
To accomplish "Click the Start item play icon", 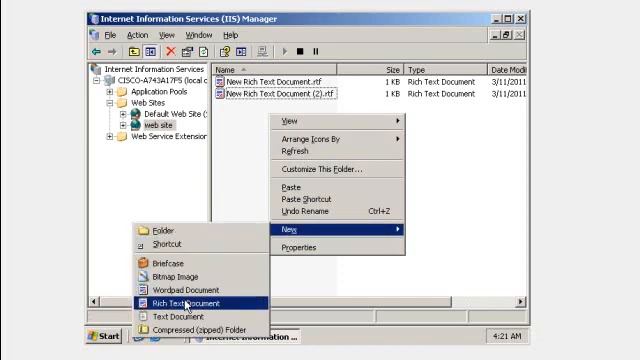I will 284,52.
